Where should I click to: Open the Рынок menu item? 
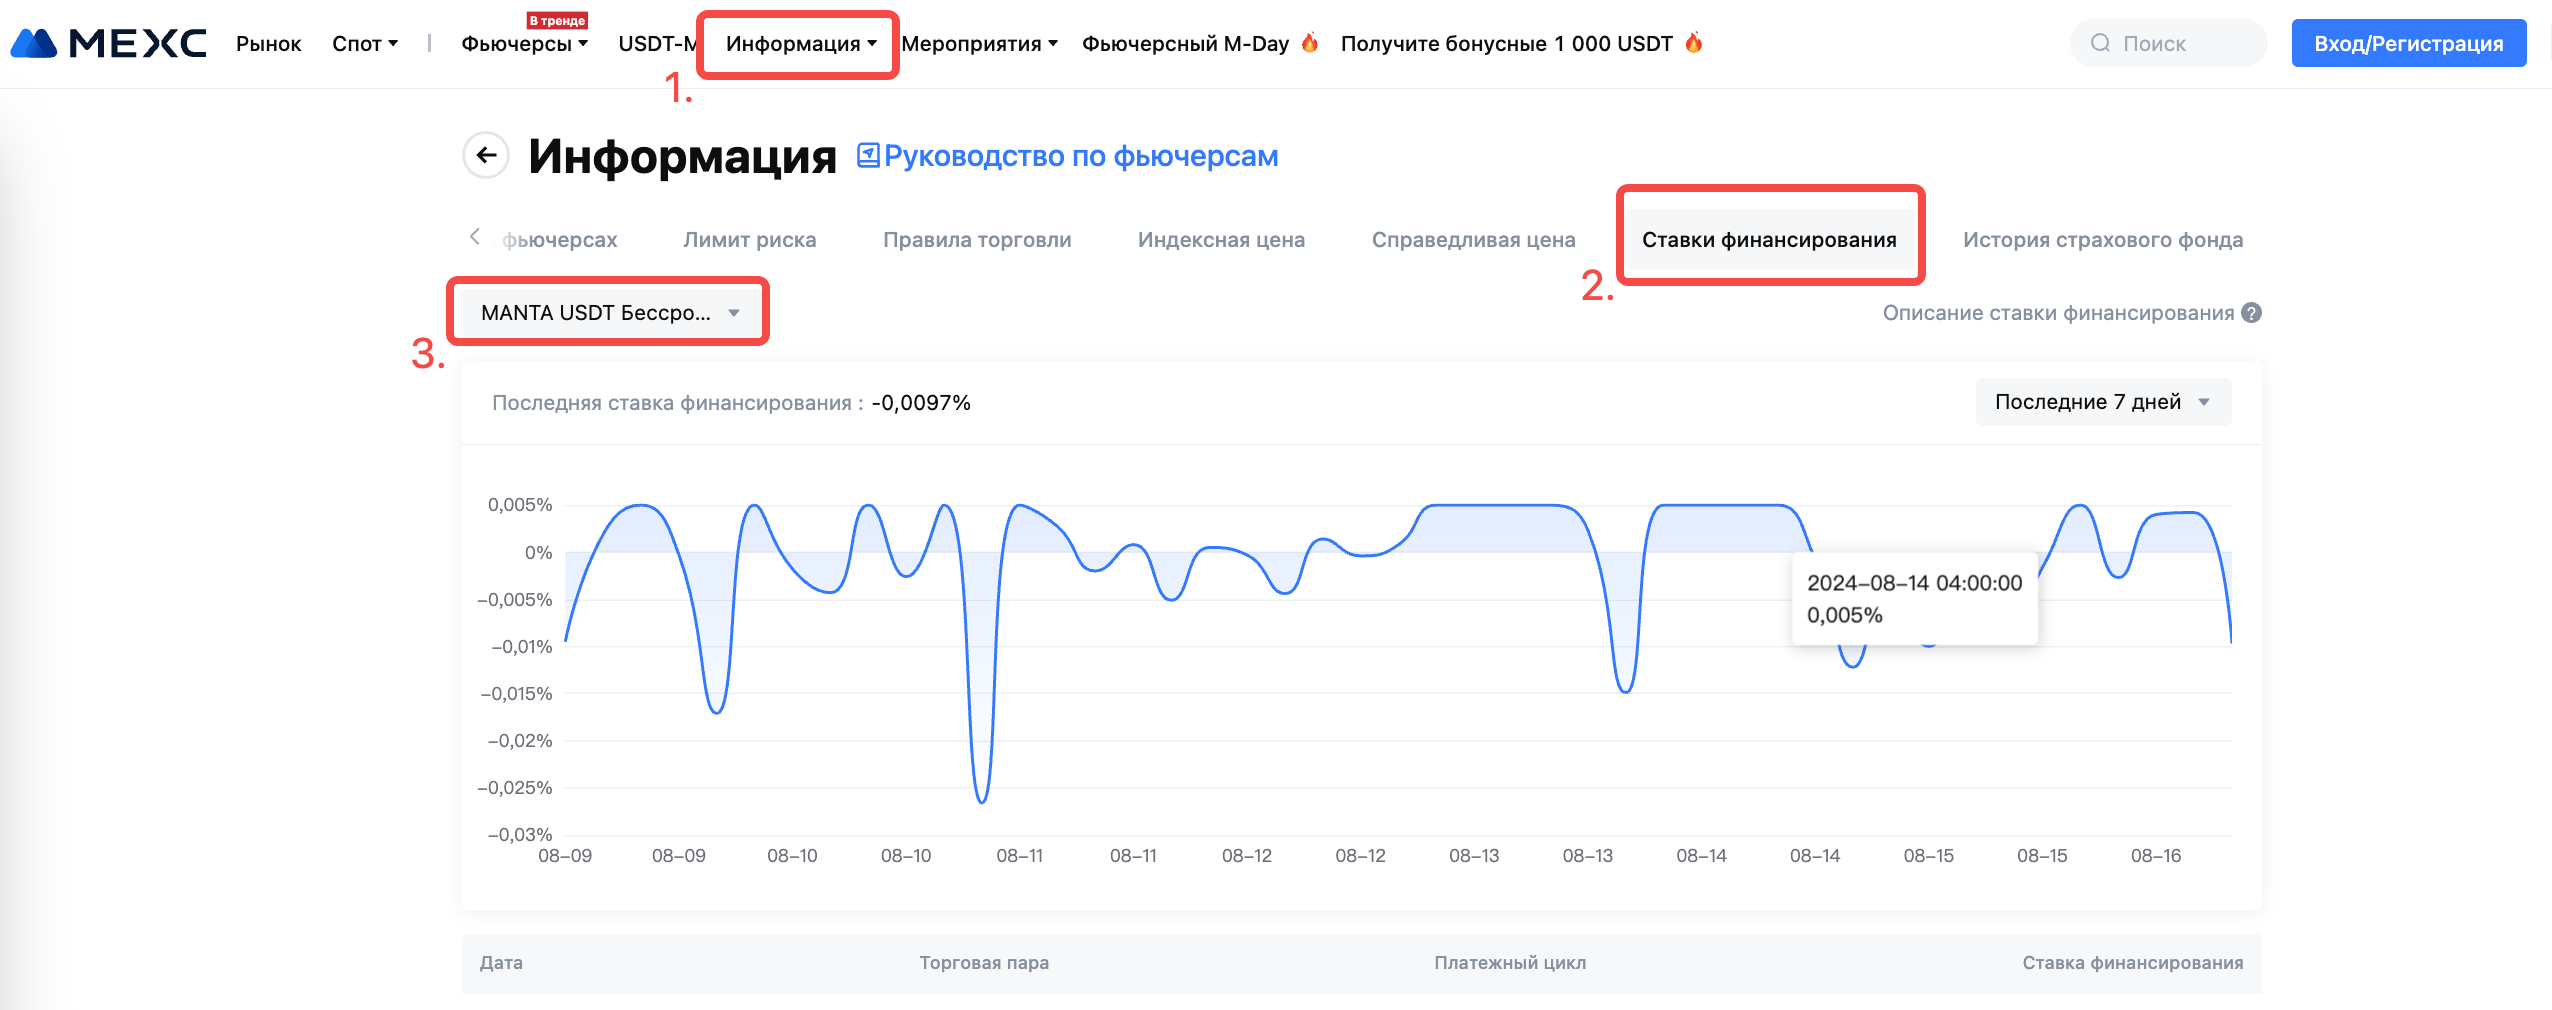pos(268,44)
